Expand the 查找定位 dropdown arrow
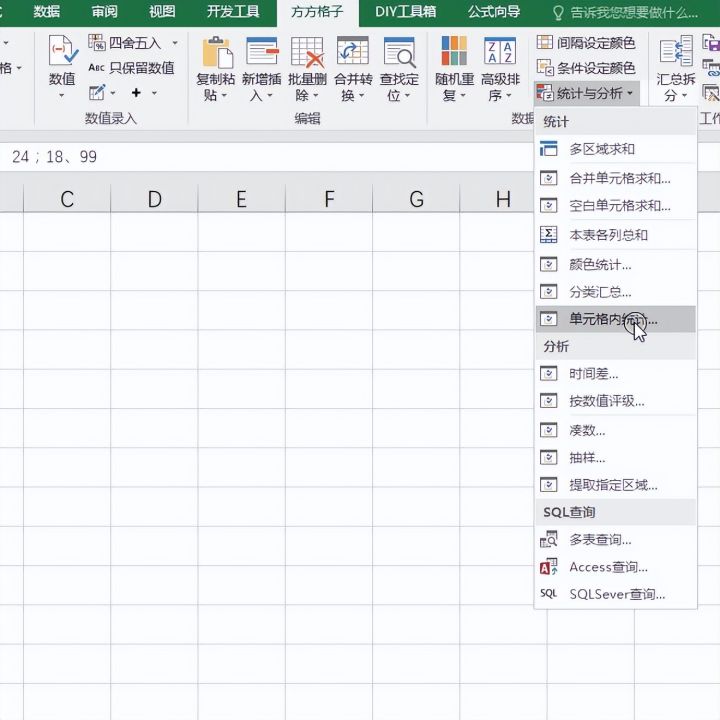720x720 pixels. (407, 96)
